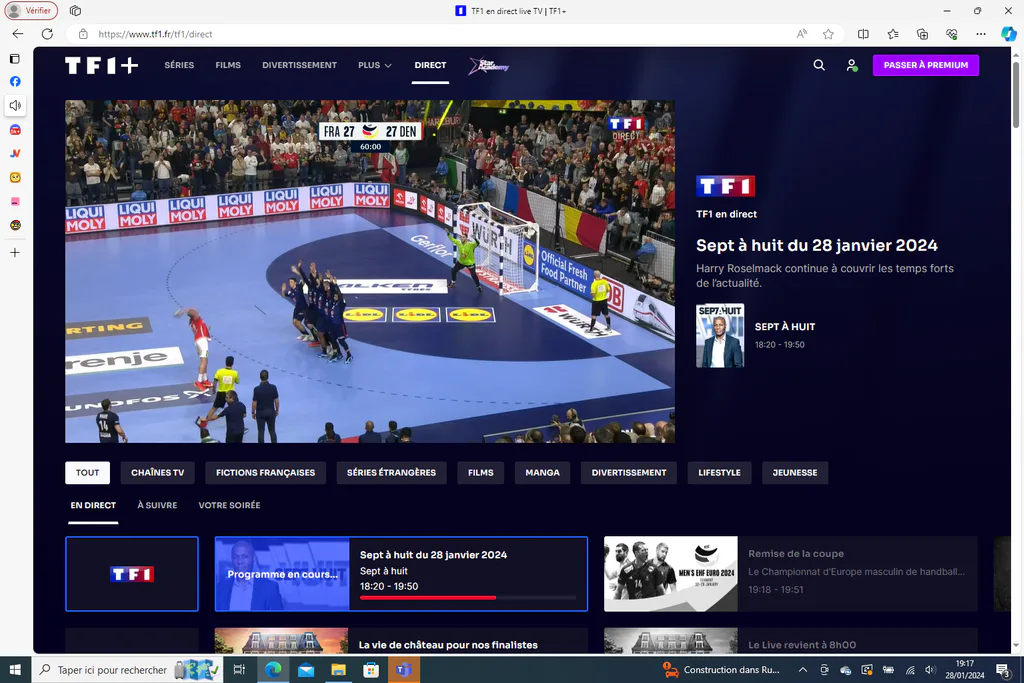This screenshot has width=1024, height=683.
Task: Go to TF1+ home via logo
Action: tap(101, 65)
